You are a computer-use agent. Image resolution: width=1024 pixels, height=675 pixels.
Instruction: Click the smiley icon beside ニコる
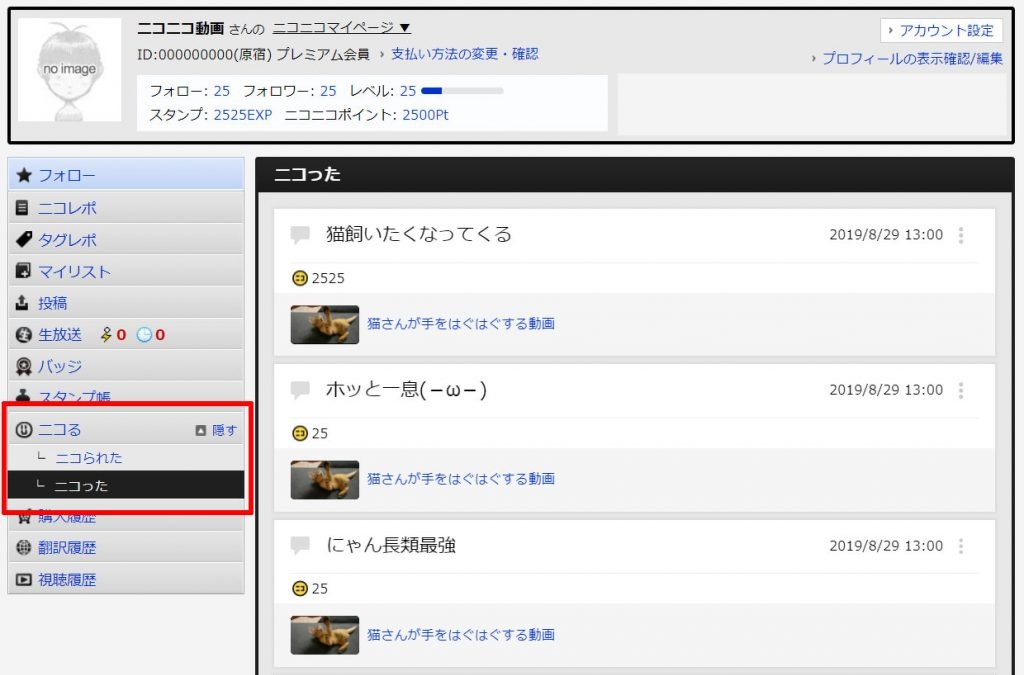24,430
